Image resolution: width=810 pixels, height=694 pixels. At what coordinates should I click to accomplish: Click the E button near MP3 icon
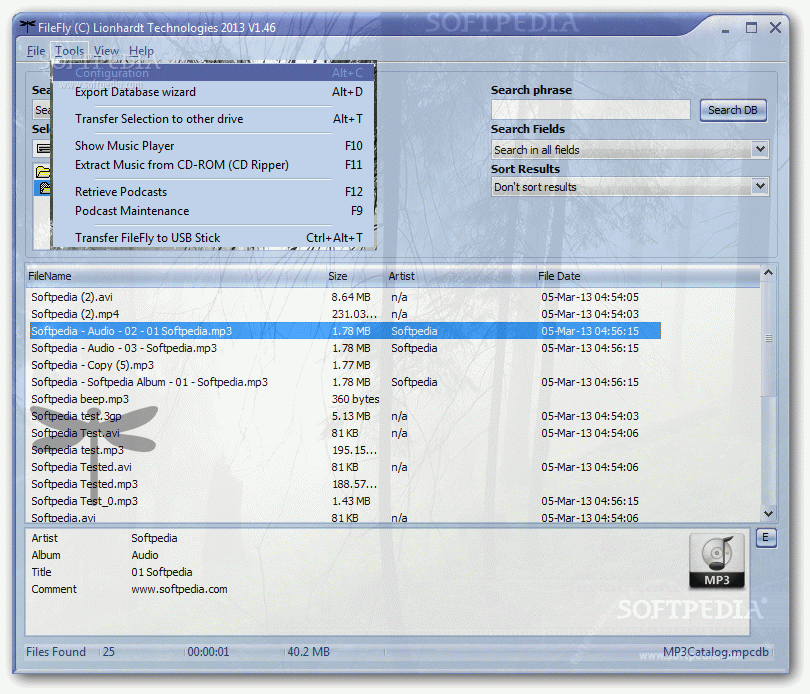(766, 537)
